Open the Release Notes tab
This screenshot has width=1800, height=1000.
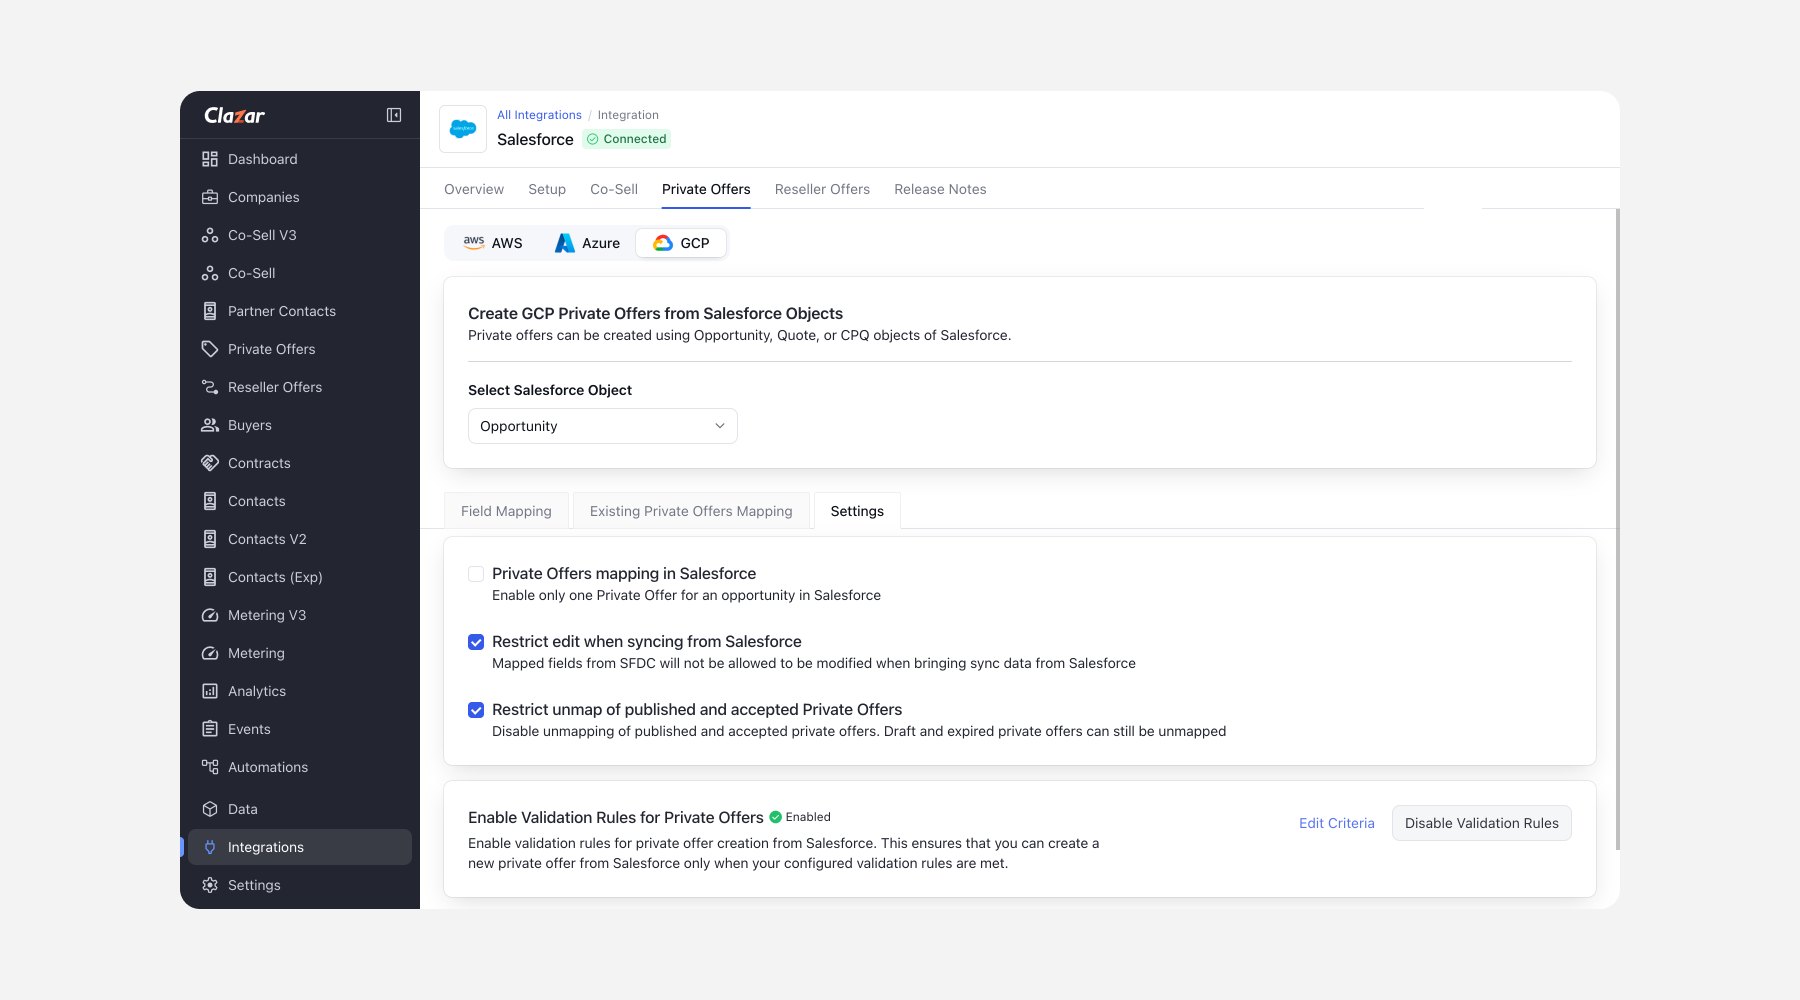pyautogui.click(x=940, y=189)
